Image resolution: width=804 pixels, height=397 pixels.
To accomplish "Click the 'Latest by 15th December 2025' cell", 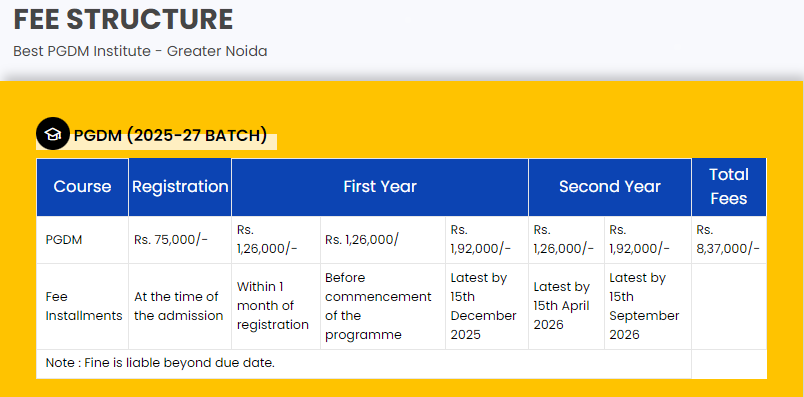I will click(487, 306).
